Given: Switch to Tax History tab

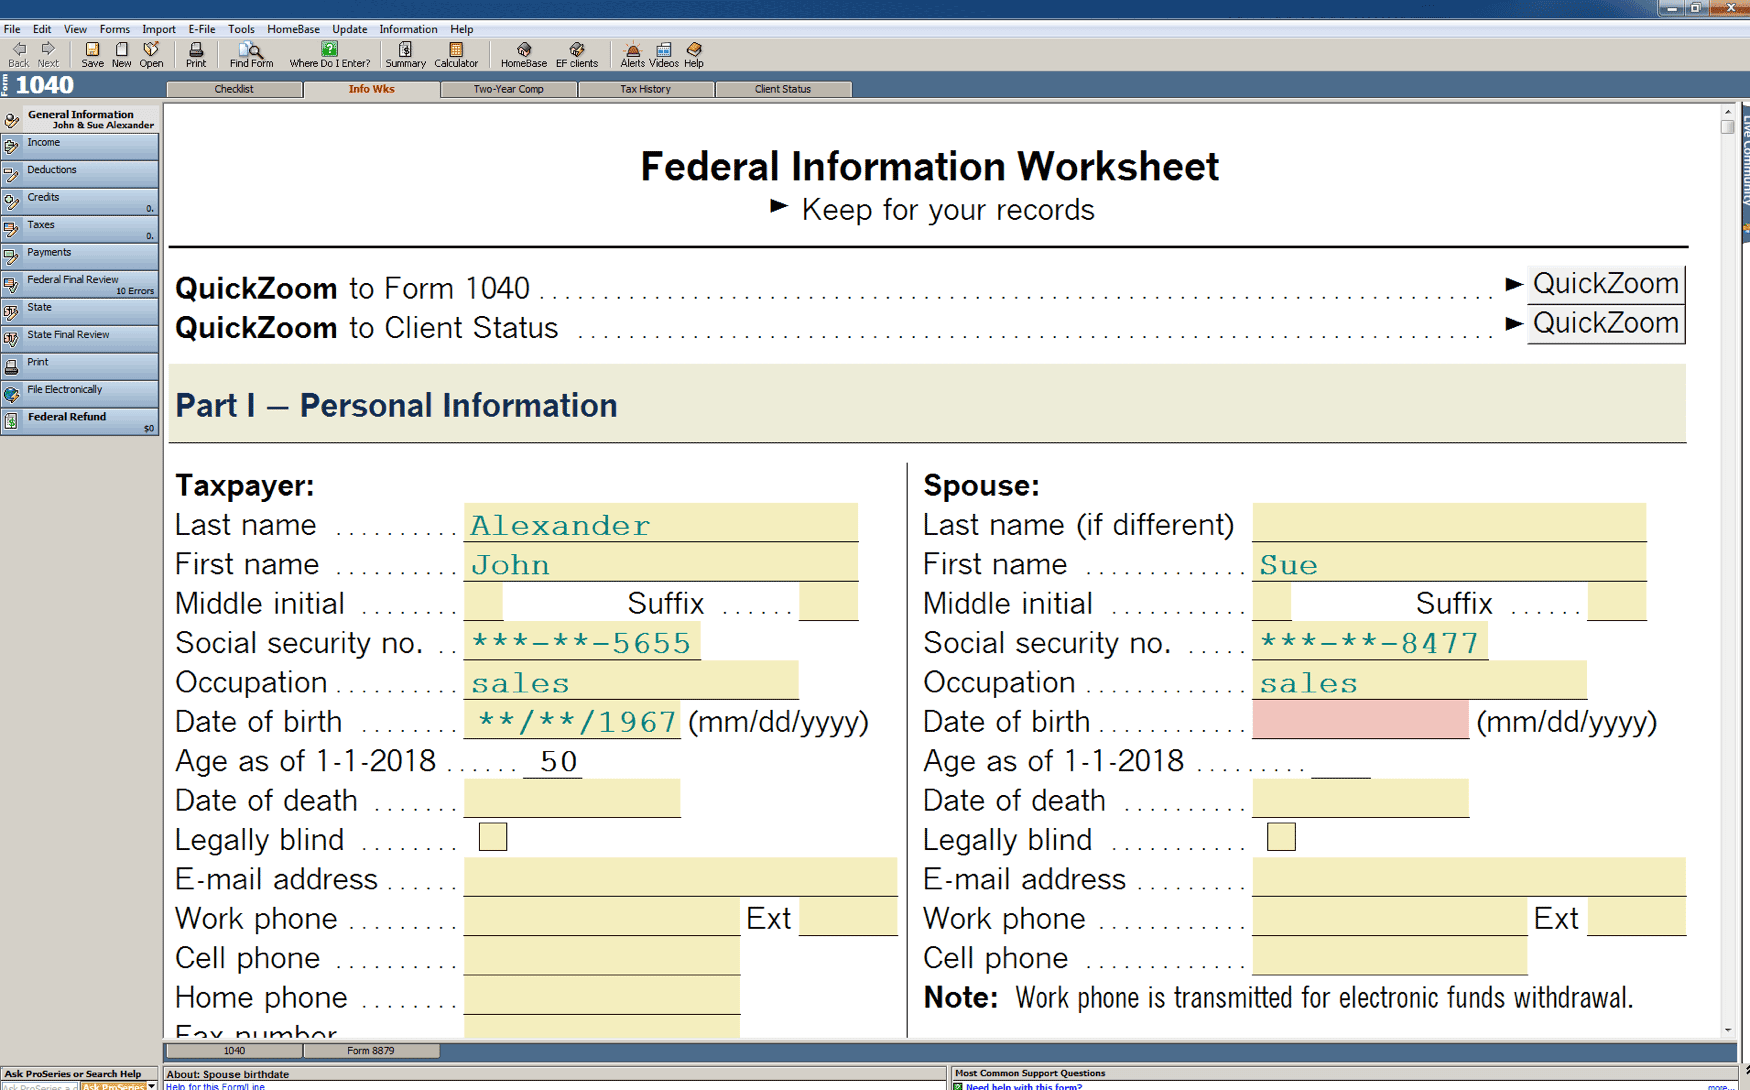Looking at the screenshot, I should [x=645, y=89].
